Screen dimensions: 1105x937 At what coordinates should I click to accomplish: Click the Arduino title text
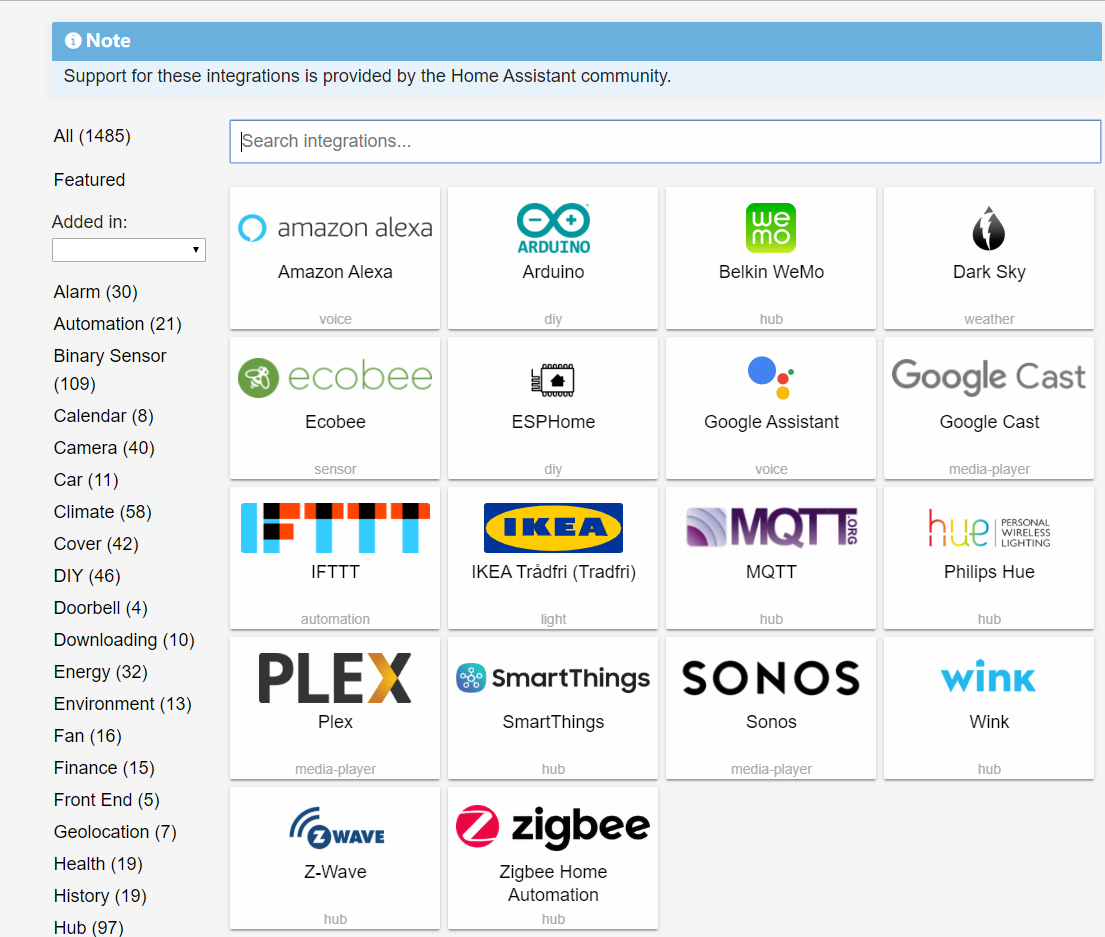pos(553,272)
